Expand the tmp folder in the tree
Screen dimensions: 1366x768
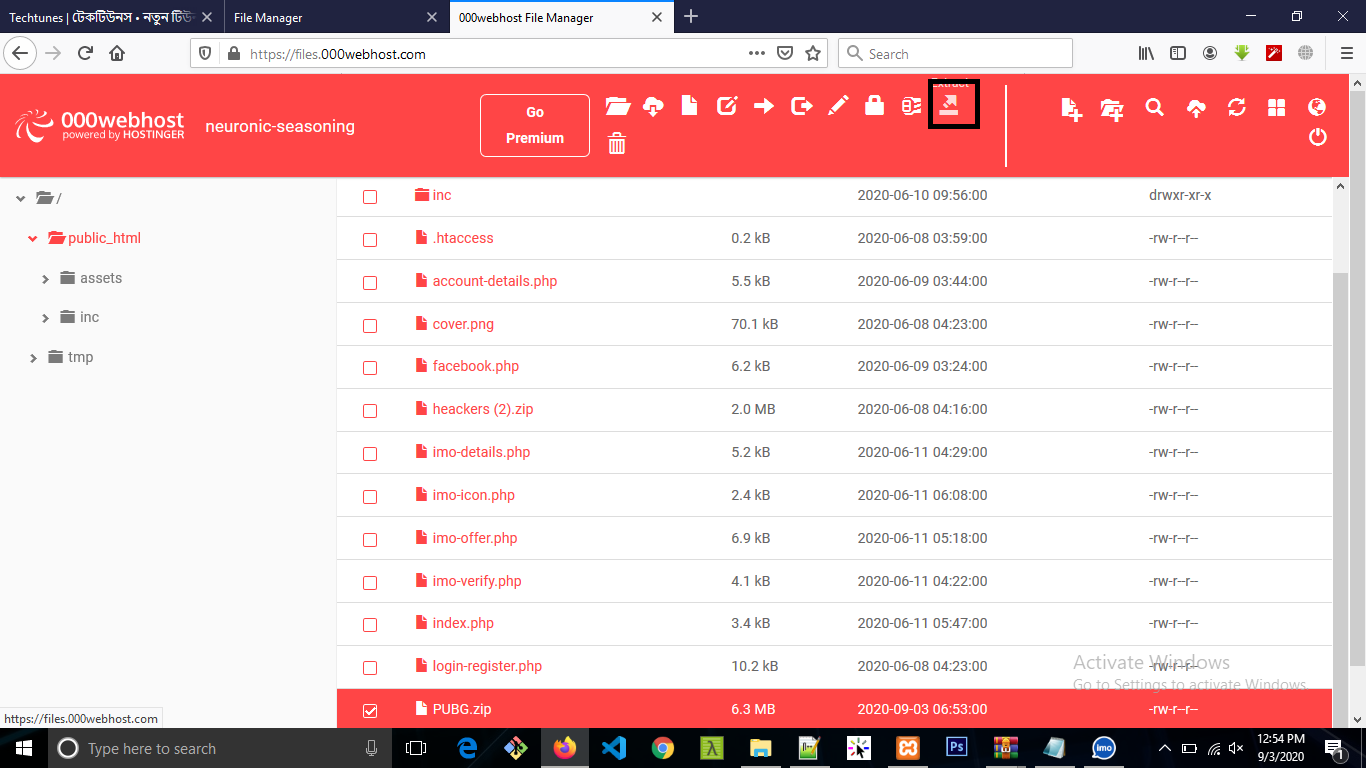(x=33, y=358)
